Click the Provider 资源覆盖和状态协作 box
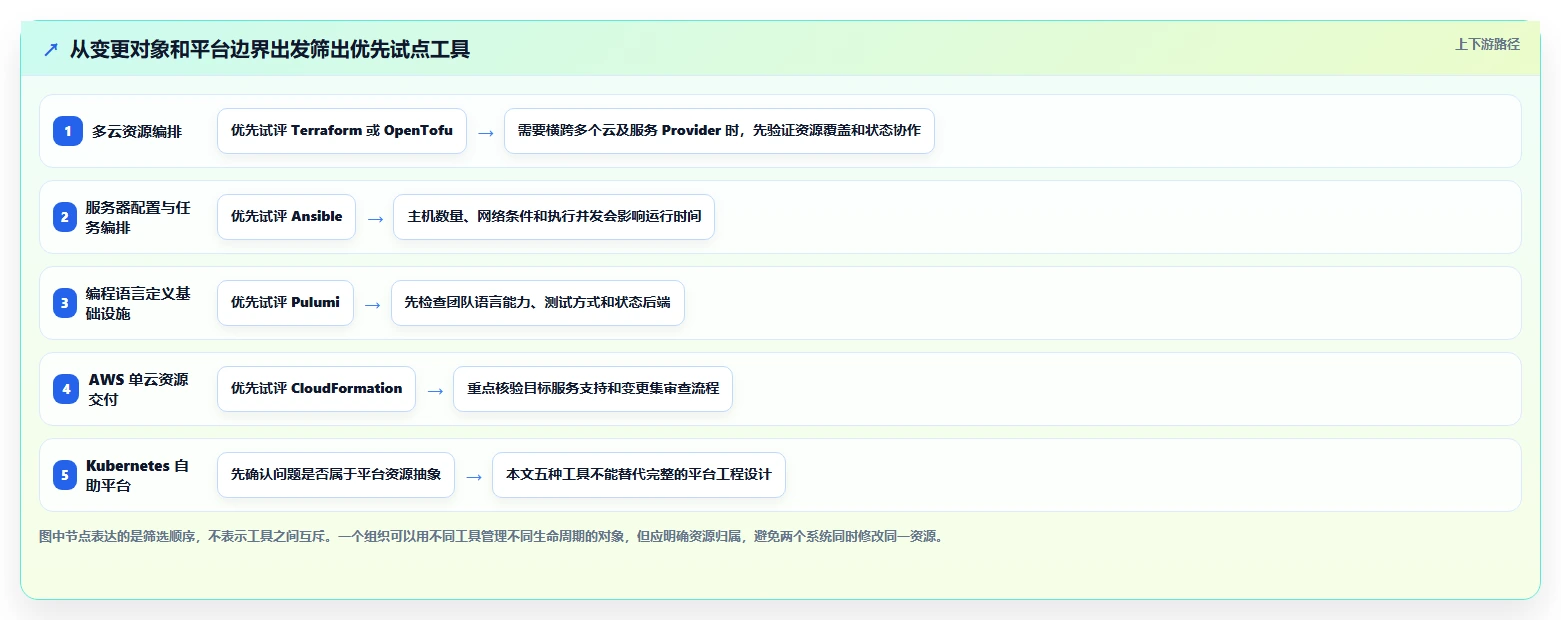Viewport: 1561px width, 620px height. pos(719,131)
